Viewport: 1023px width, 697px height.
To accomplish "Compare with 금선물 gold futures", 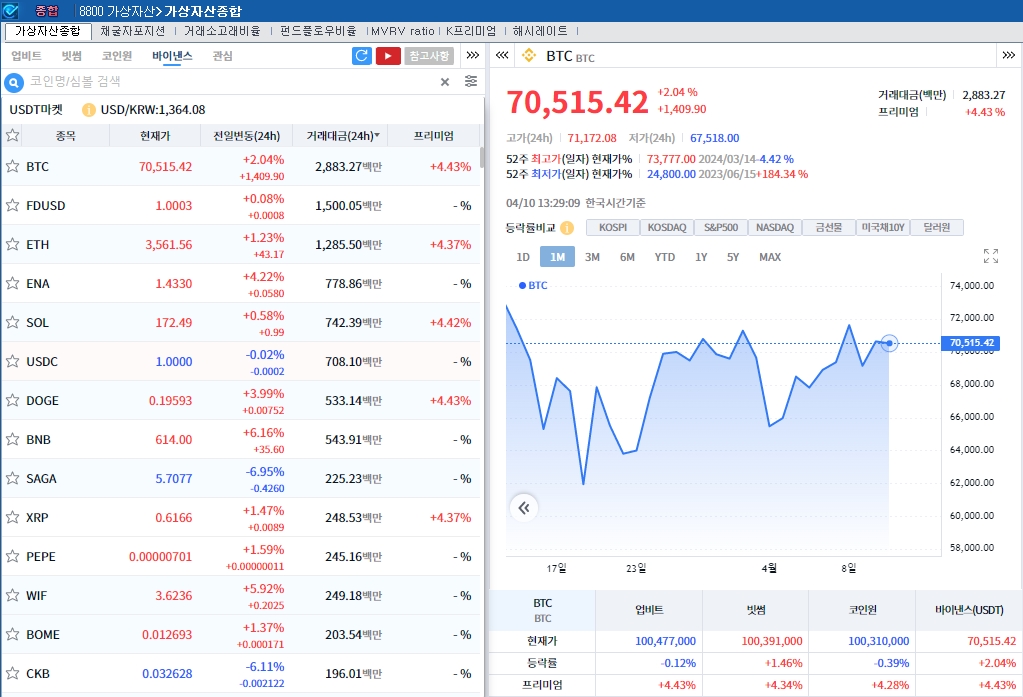I will click(x=829, y=227).
